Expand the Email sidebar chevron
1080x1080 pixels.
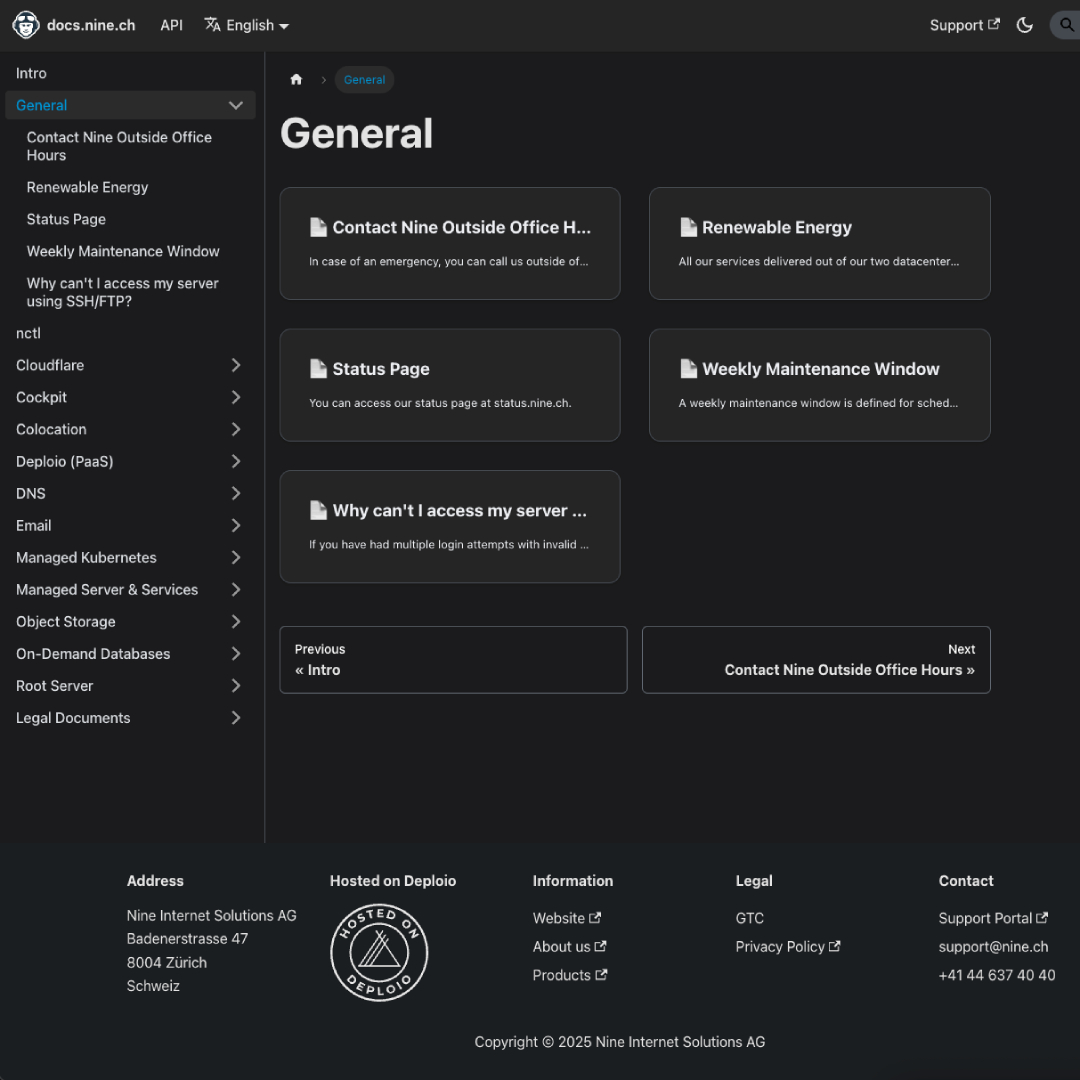point(236,526)
